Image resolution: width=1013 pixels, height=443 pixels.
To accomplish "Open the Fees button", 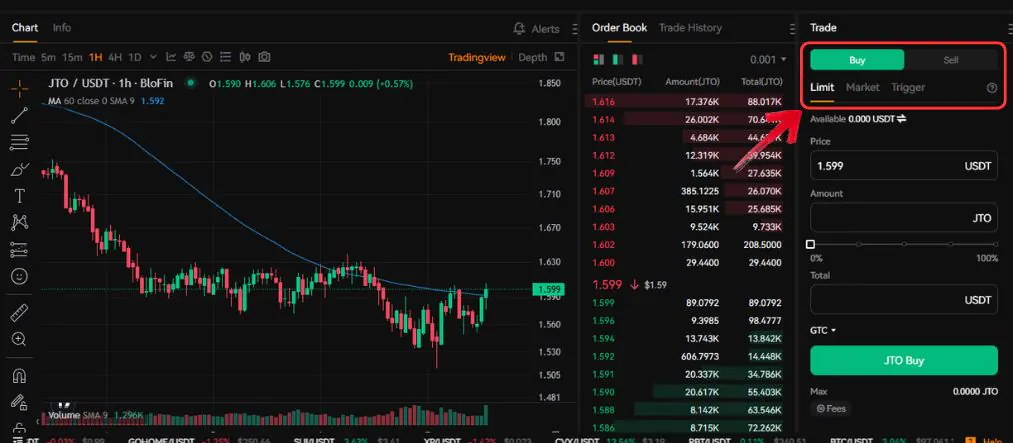I will click(x=830, y=408).
